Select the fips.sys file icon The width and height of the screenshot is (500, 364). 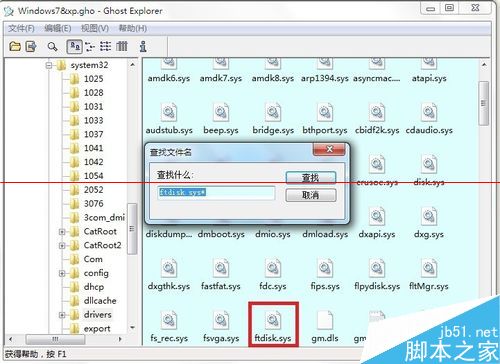pyautogui.click(x=325, y=268)
